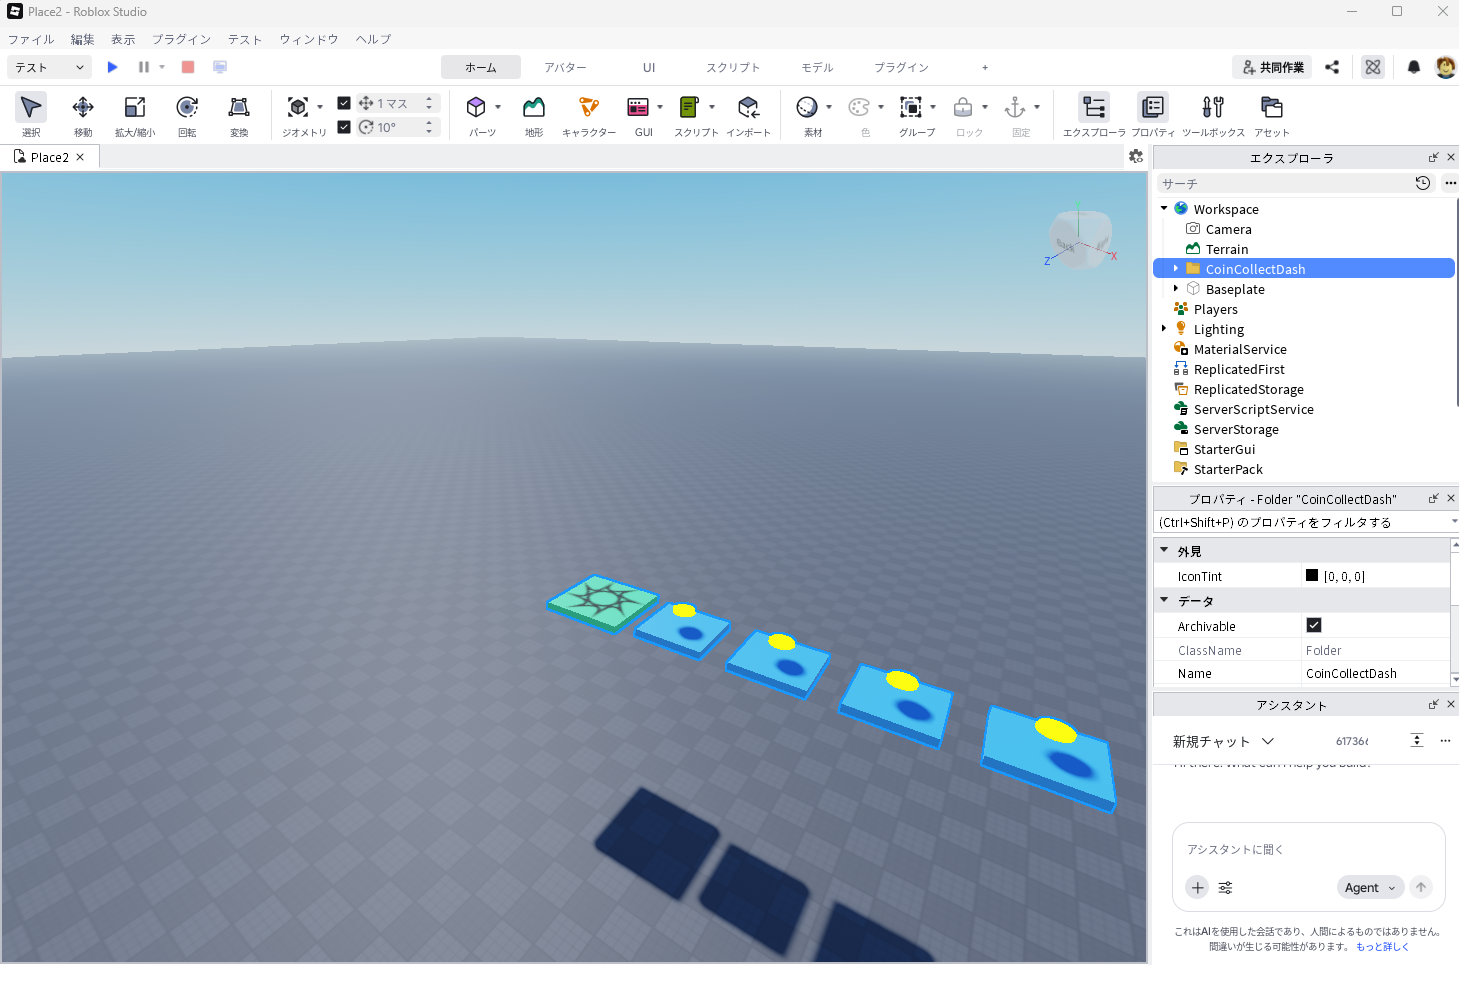Toggle the 10° rotation snapping checkbox
This screenshot has height=990, width=1459.
pyautogui.click(x=344, y=127)
